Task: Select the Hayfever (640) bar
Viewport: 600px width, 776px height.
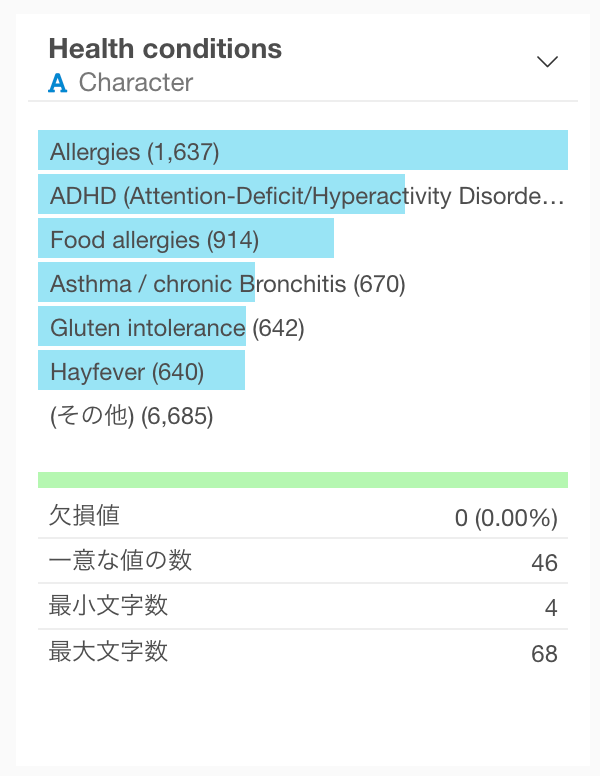Action: [x=141, y=370]
